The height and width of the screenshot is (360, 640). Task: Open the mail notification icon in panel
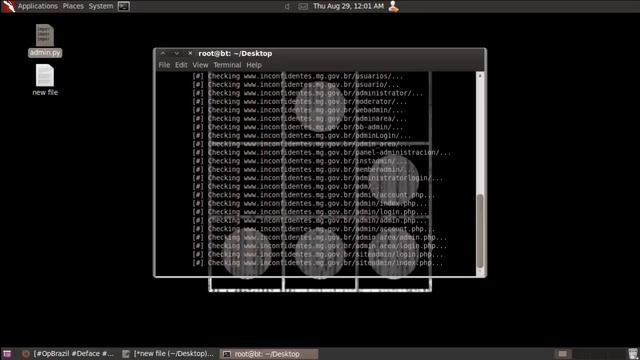[x=303, y=7]
